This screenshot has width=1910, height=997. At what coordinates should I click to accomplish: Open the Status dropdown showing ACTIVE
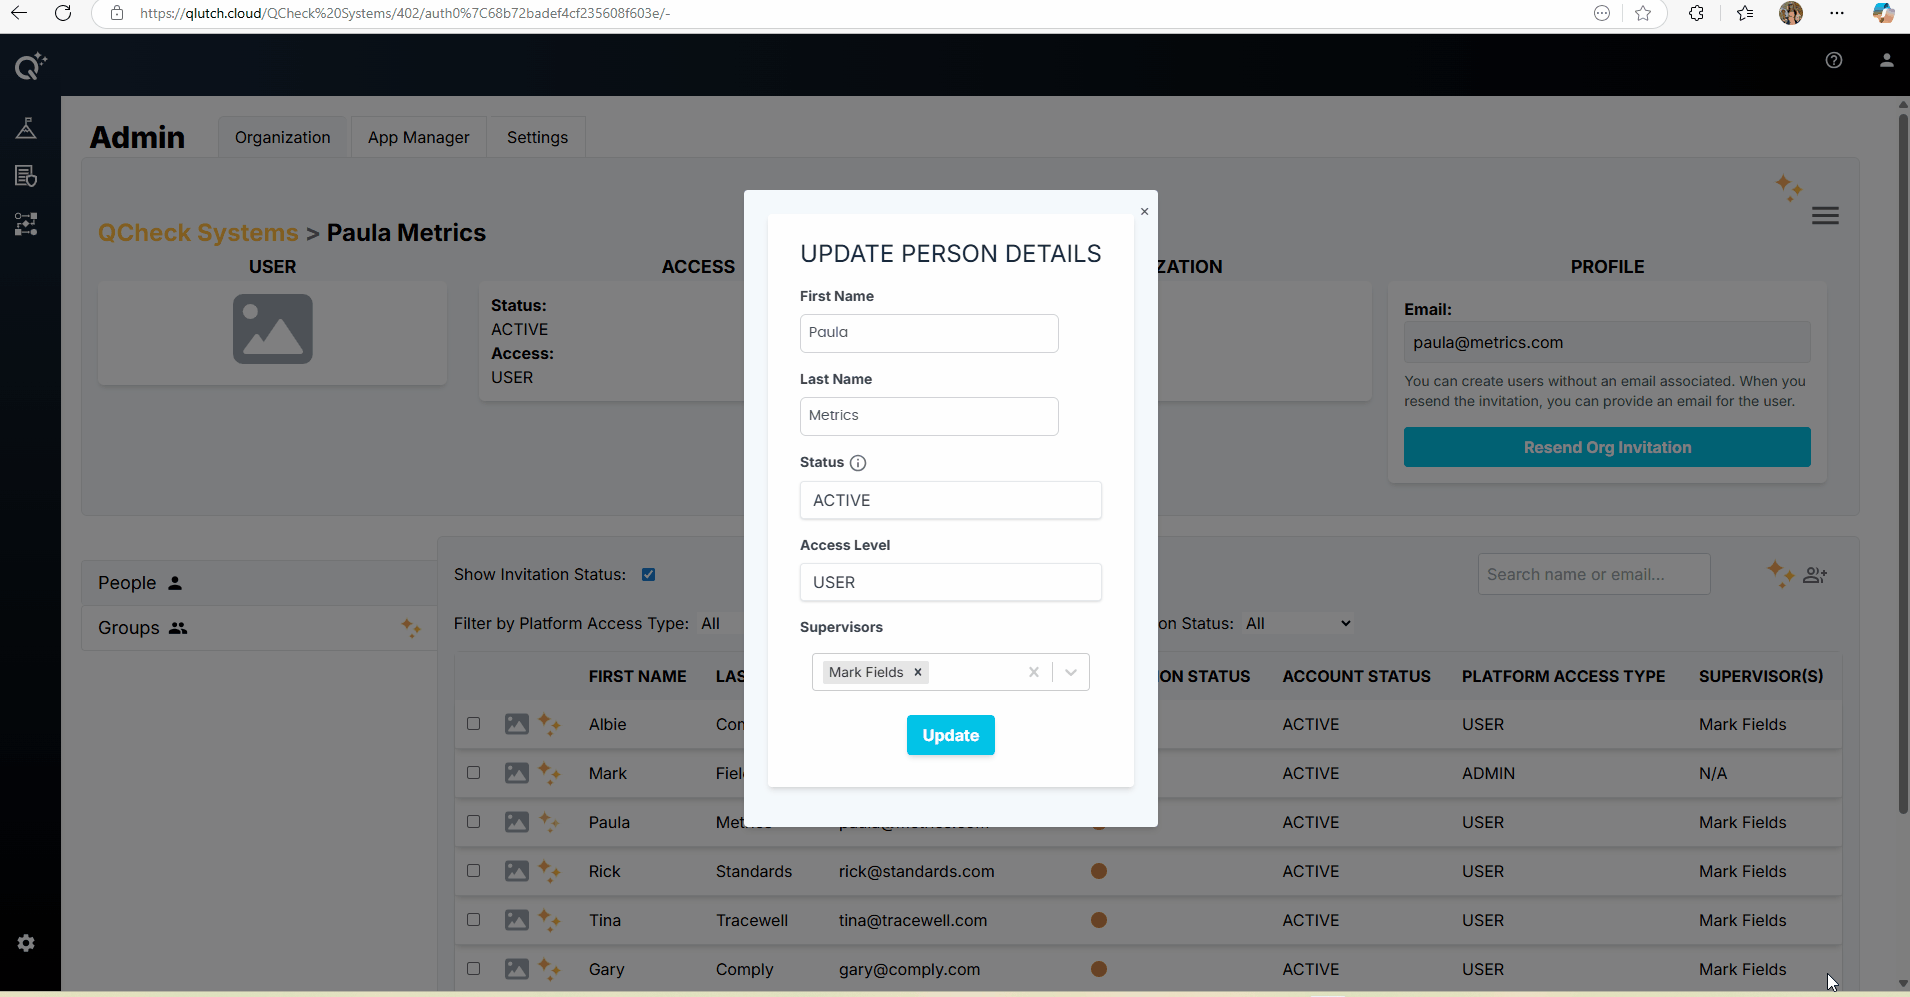[950, 500]
